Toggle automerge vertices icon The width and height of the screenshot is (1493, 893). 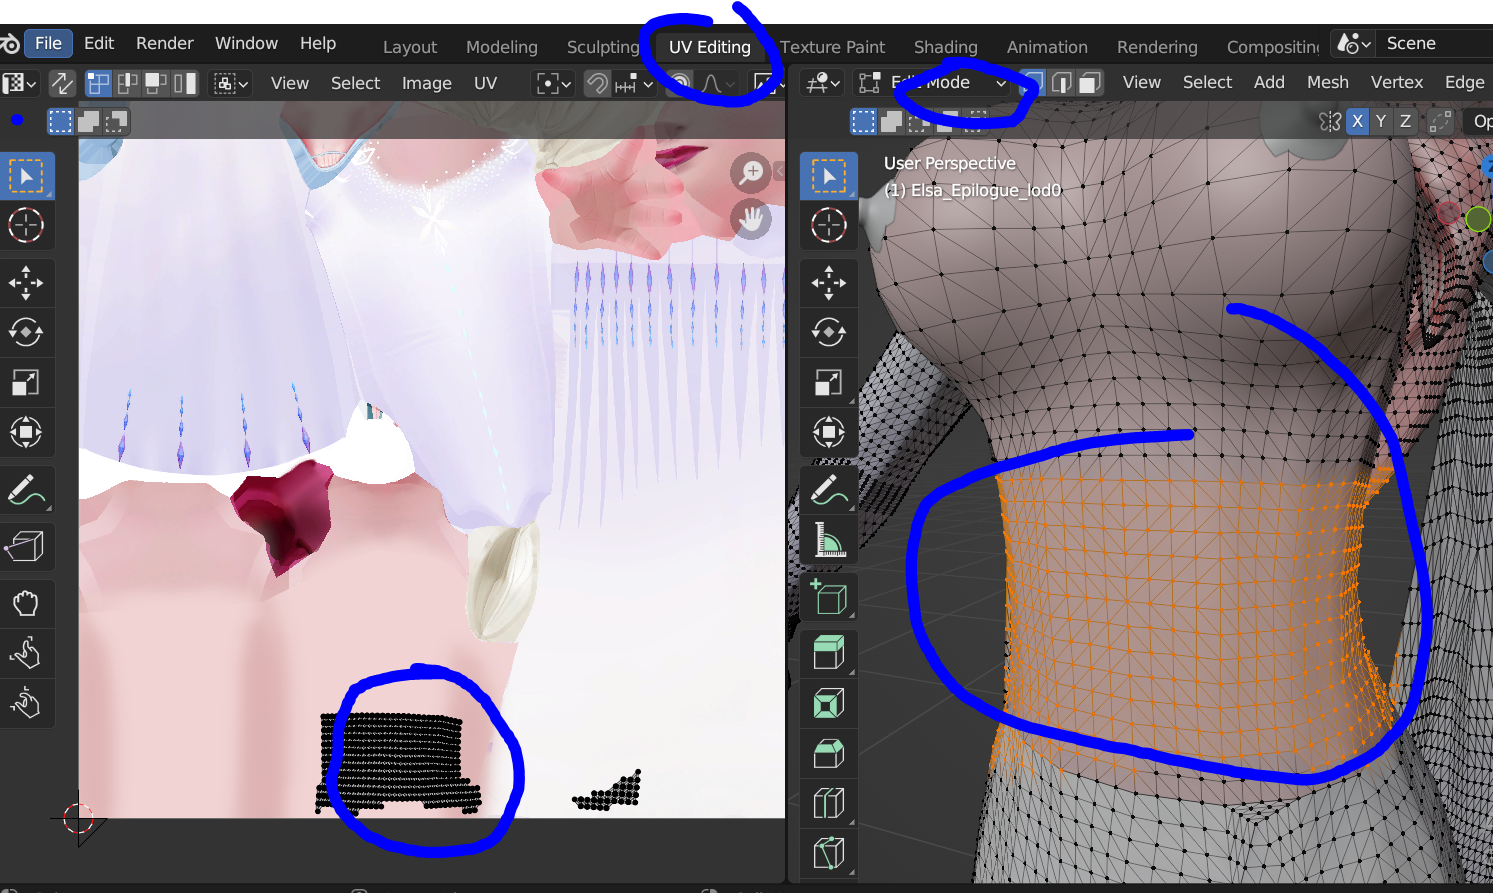click(1440, 121)
